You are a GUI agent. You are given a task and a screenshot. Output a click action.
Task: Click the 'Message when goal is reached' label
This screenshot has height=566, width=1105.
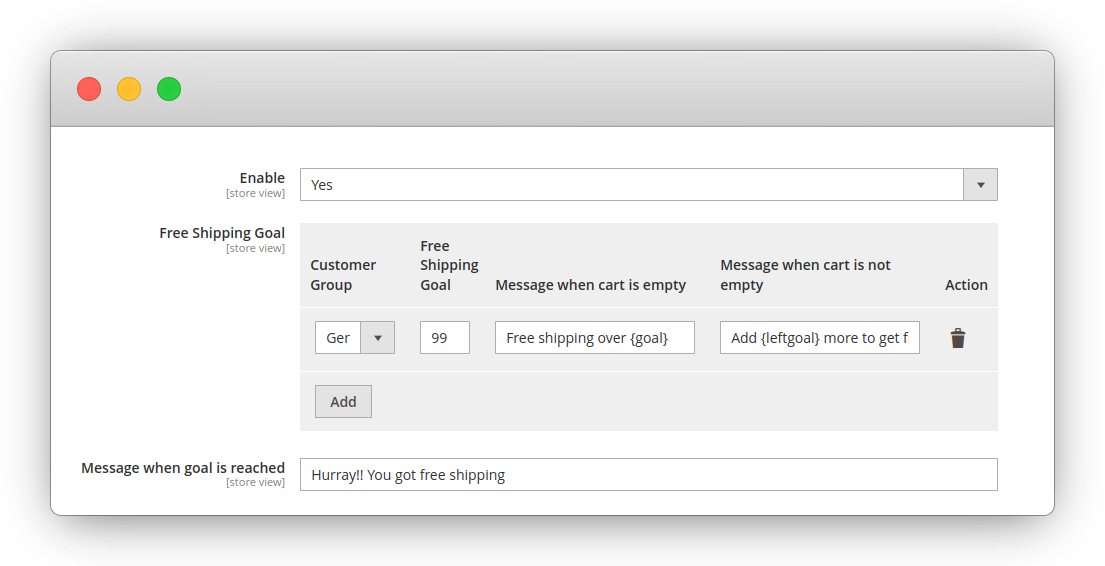tap(183, 467)
